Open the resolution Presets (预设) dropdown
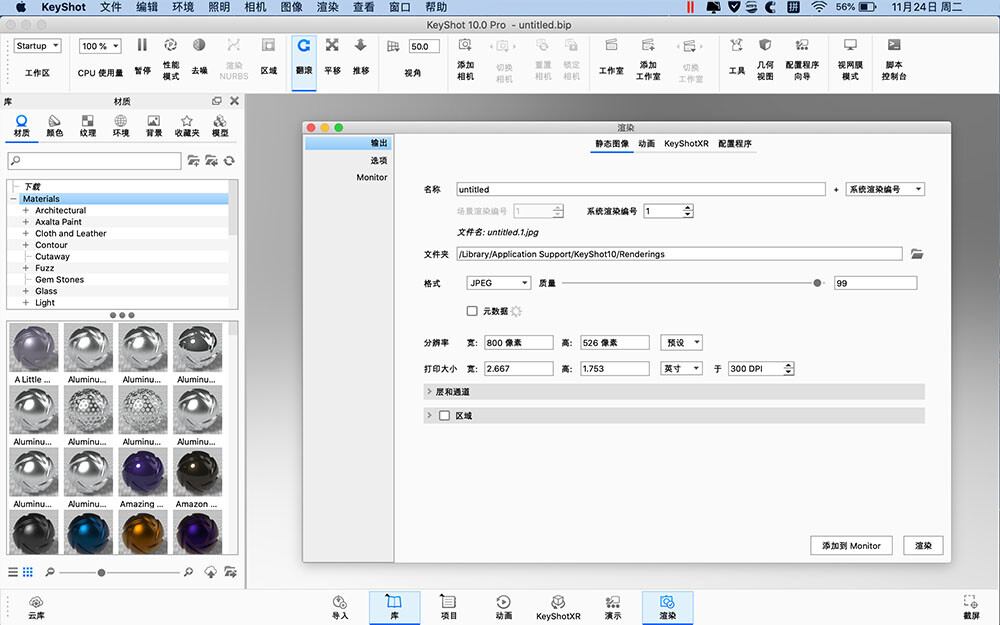The height and width of the screenshot is (625, 1000). pyautogui.click(x=681, y=342)
